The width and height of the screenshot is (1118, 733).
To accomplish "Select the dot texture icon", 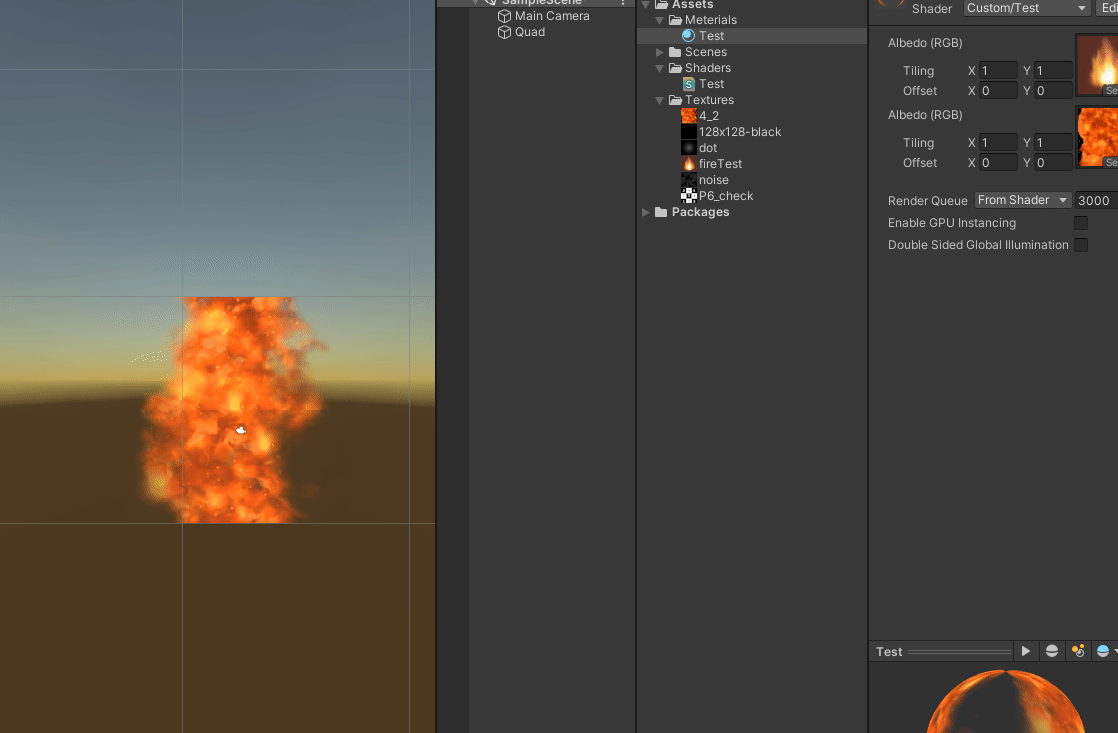I will pos(688,148).
